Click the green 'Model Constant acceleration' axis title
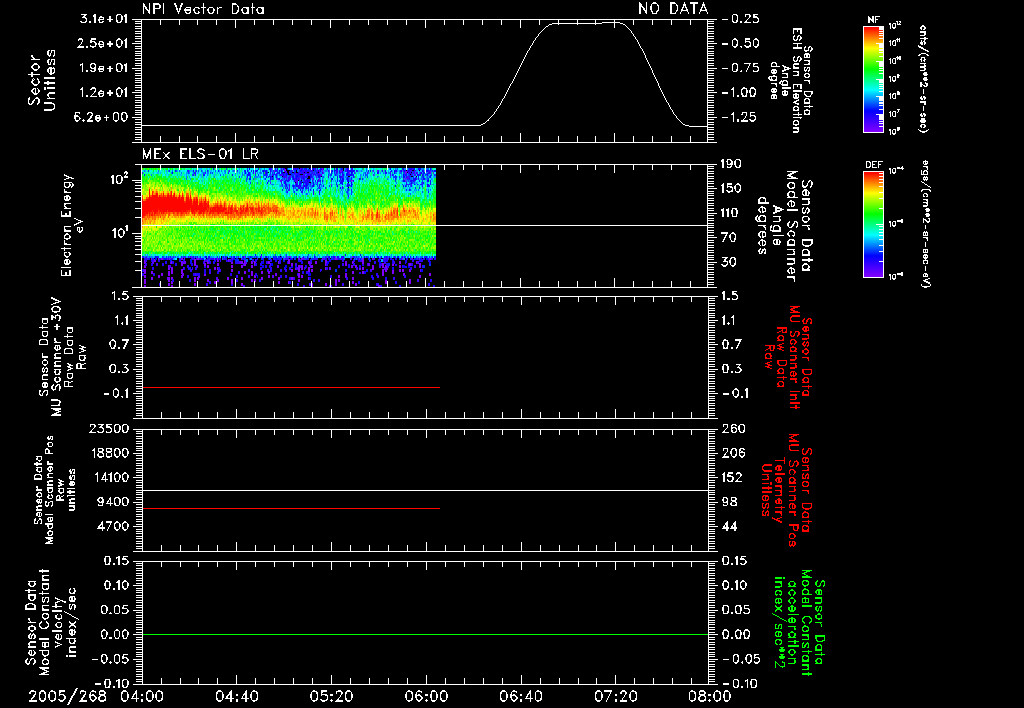 (800, 624)
